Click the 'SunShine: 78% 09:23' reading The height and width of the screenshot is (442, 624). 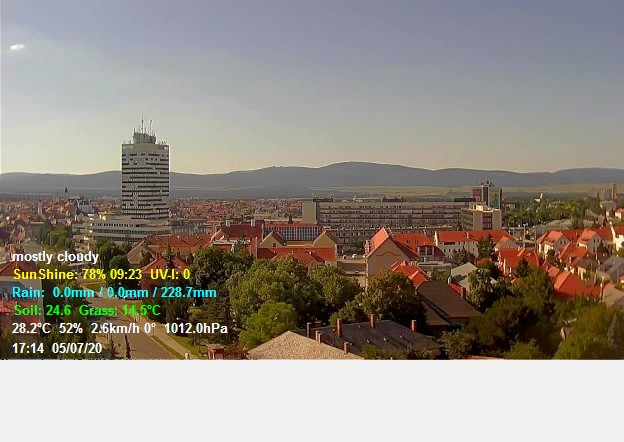pyautogui.click(x=78, y=274)
